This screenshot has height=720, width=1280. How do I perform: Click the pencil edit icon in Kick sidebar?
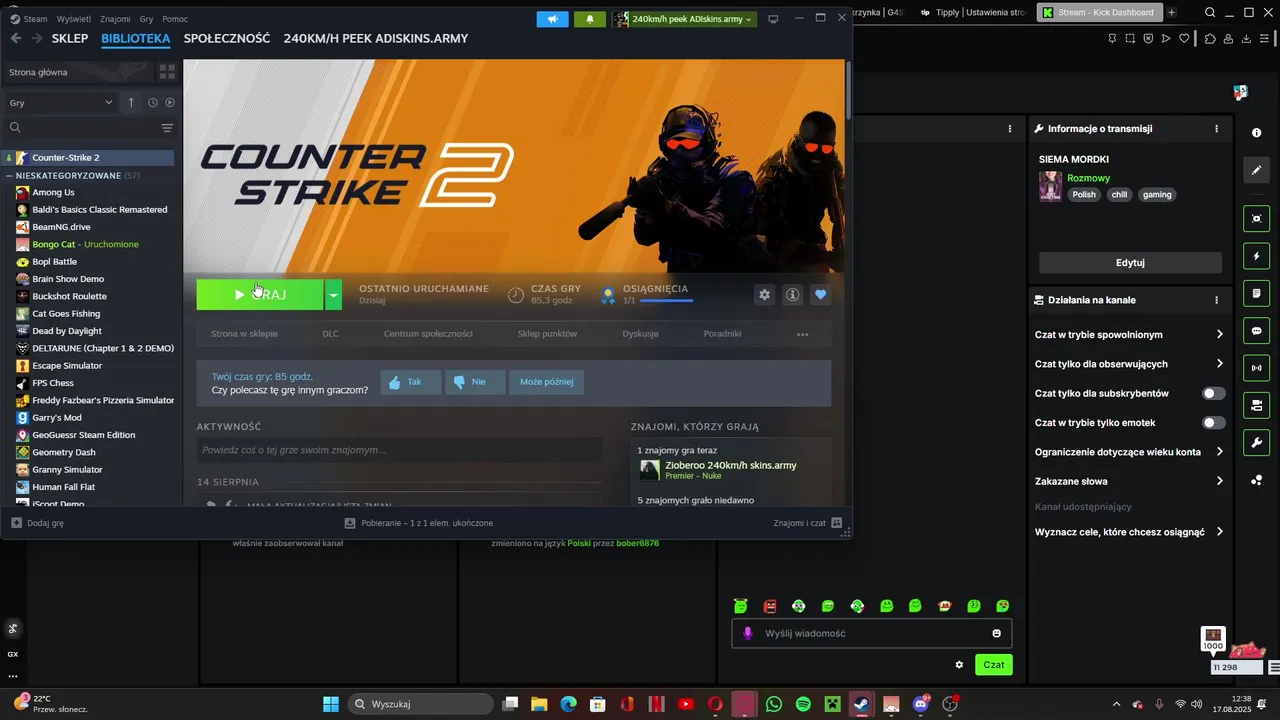pos(1256,169)
